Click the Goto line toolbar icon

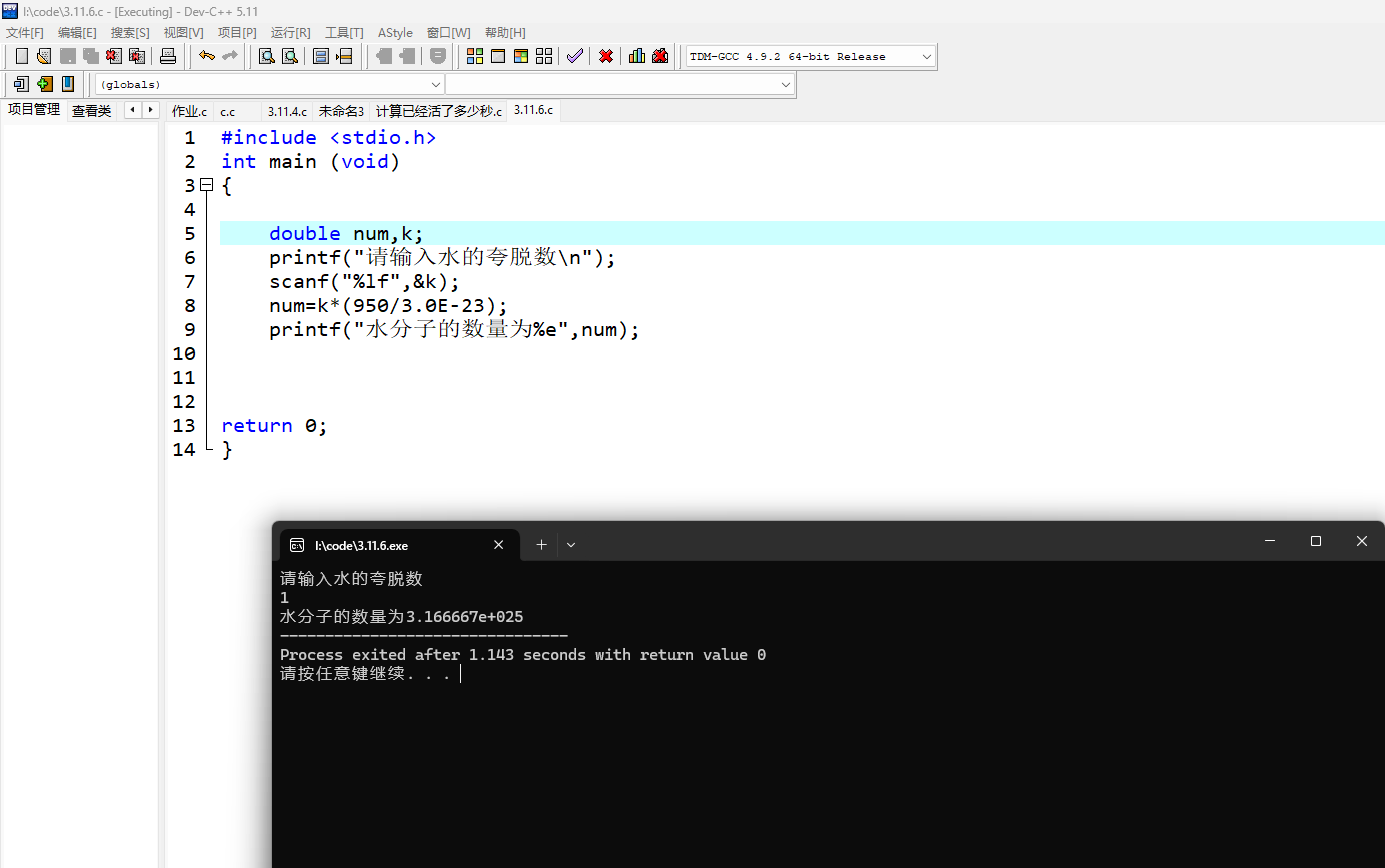pos(344,56)
